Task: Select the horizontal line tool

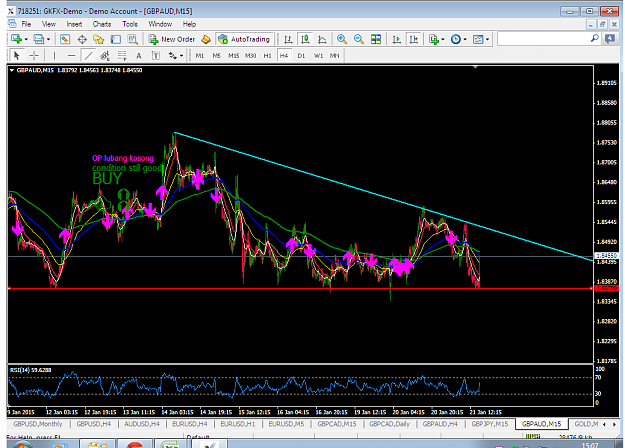Action: coord(71,55)
